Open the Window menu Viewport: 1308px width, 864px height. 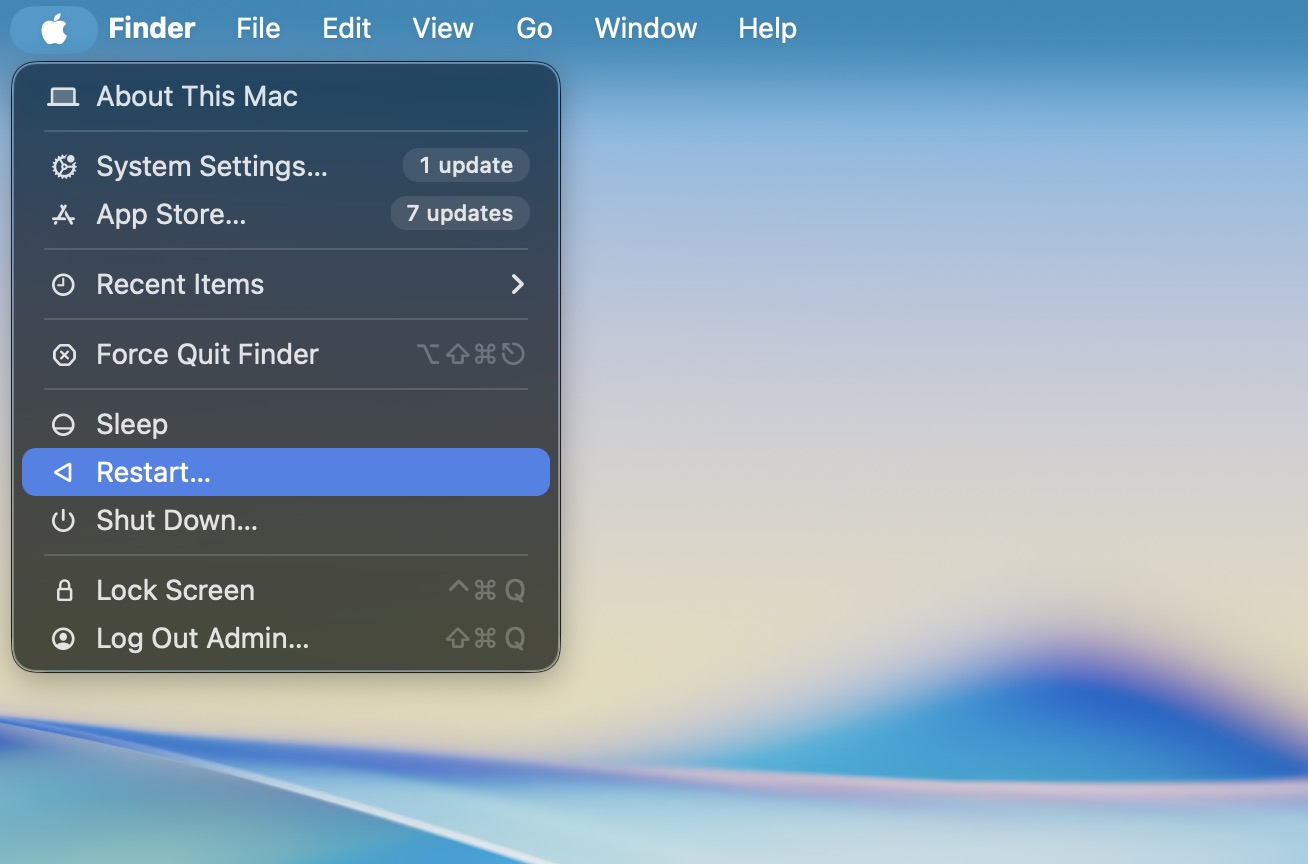(x=645, y=29)
